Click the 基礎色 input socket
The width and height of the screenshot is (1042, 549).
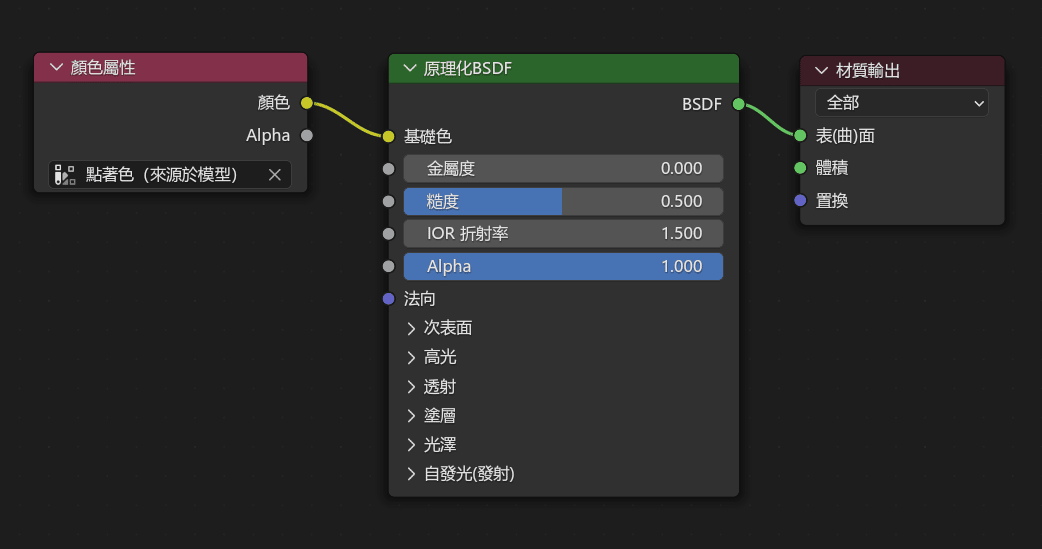tap(389, 137)
